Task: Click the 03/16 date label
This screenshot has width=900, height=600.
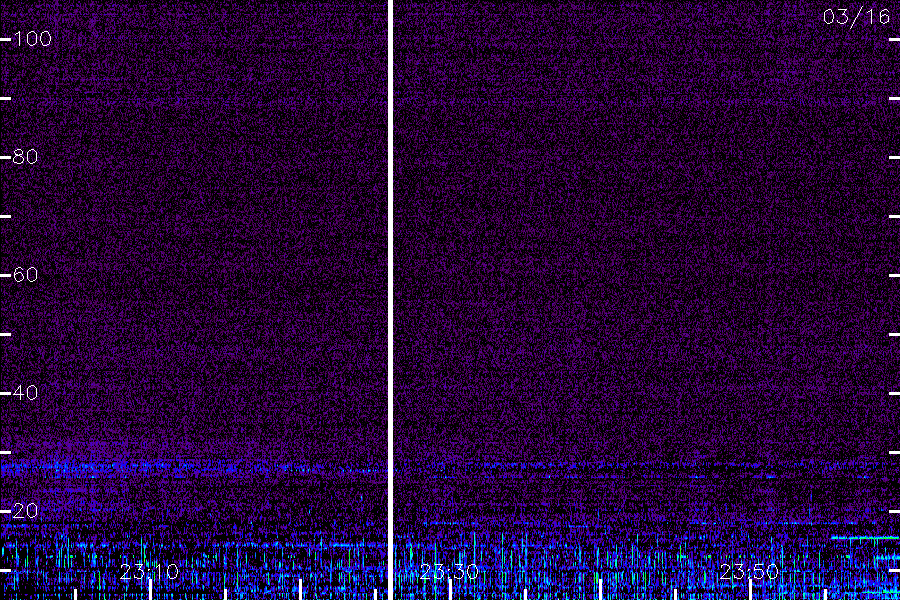Action: click(x=856, y=17)
